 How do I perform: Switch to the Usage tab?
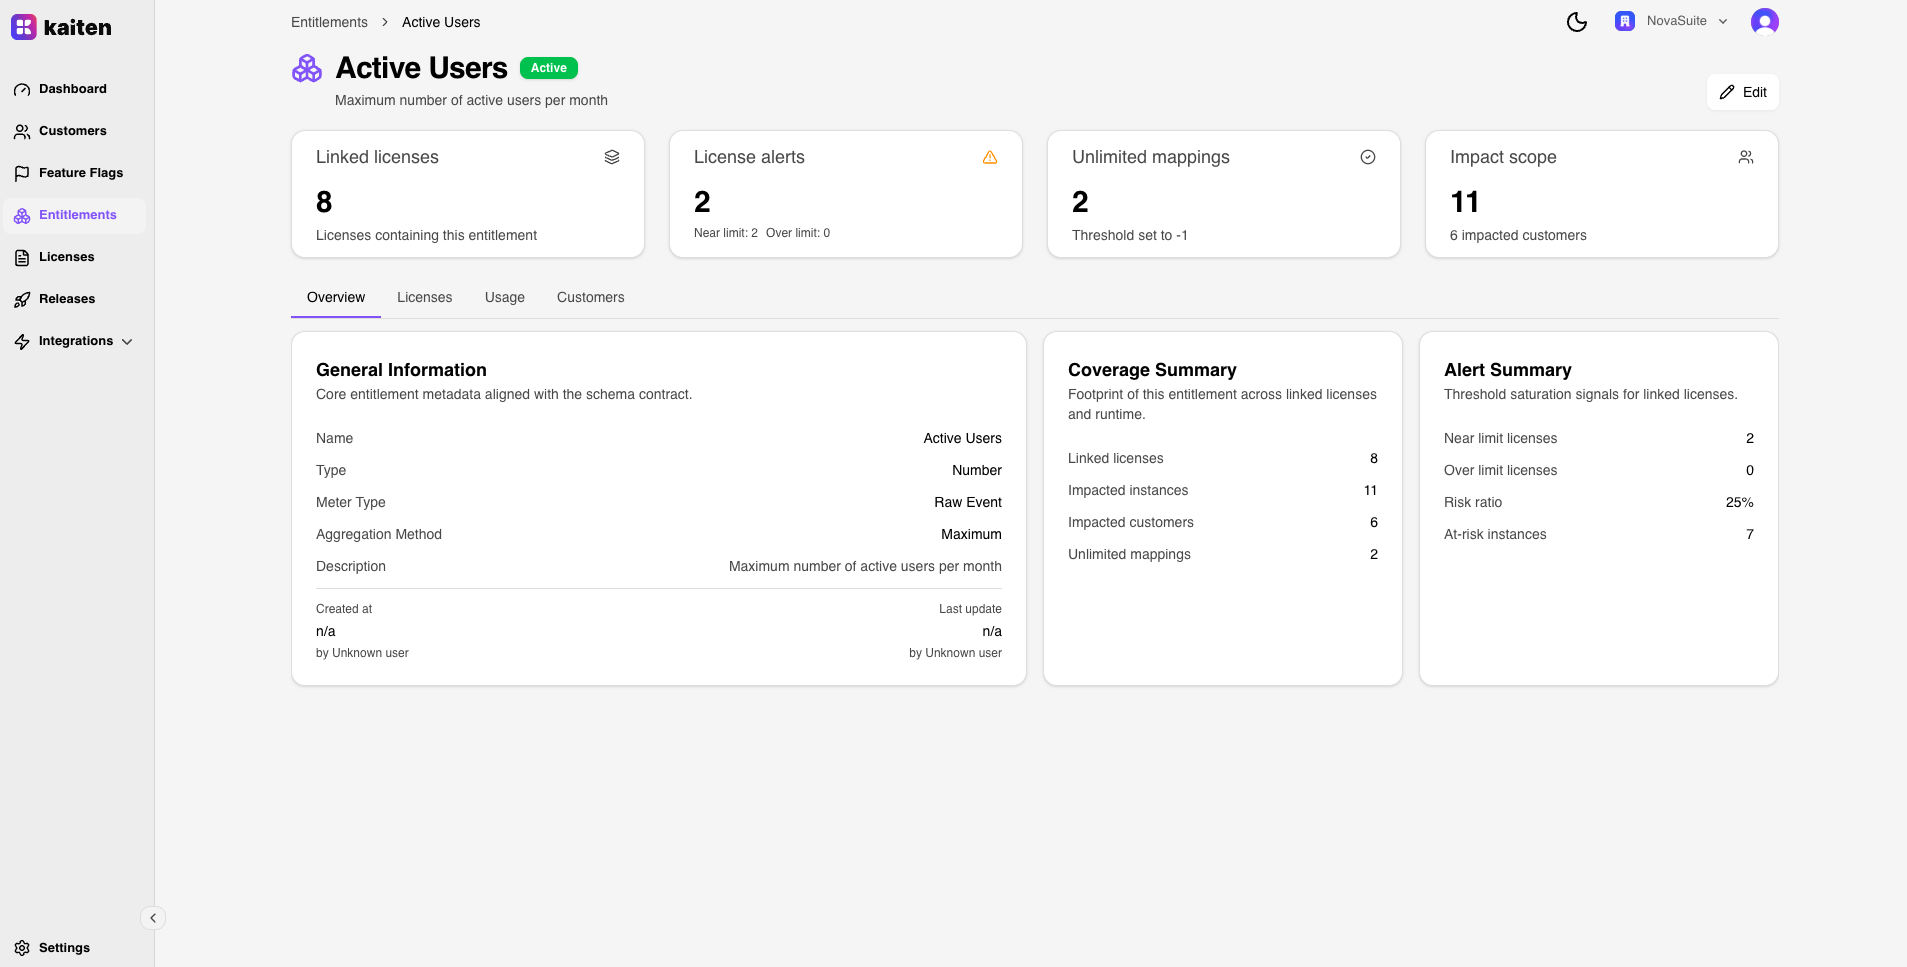[x=504, y=297]
